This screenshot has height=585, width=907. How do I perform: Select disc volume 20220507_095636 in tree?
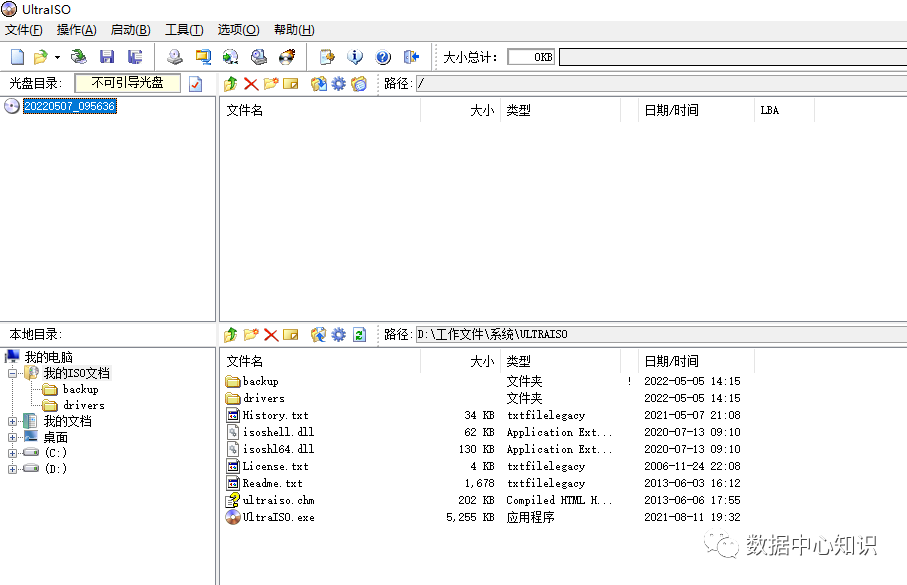click(69, 106)
